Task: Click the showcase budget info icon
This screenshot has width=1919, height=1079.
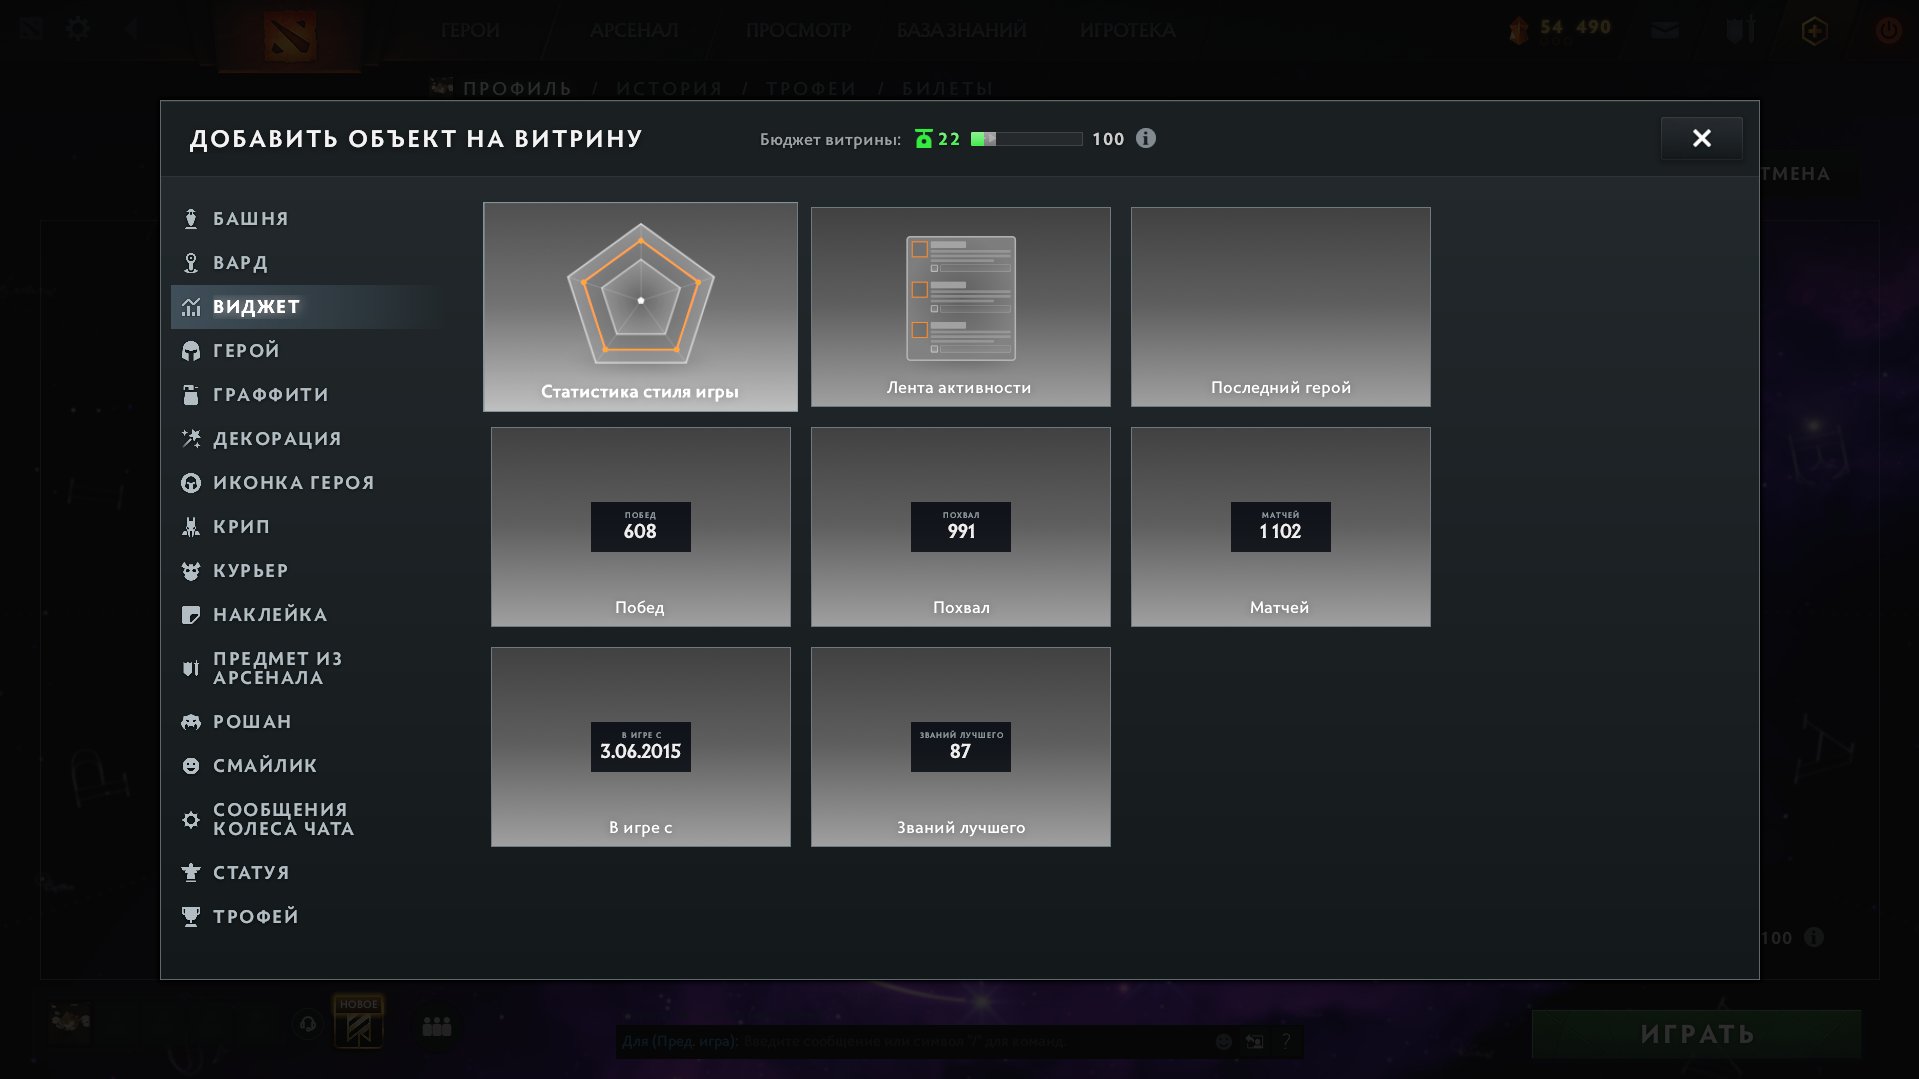Action: pyautogui.click(x=1146, y=139)
